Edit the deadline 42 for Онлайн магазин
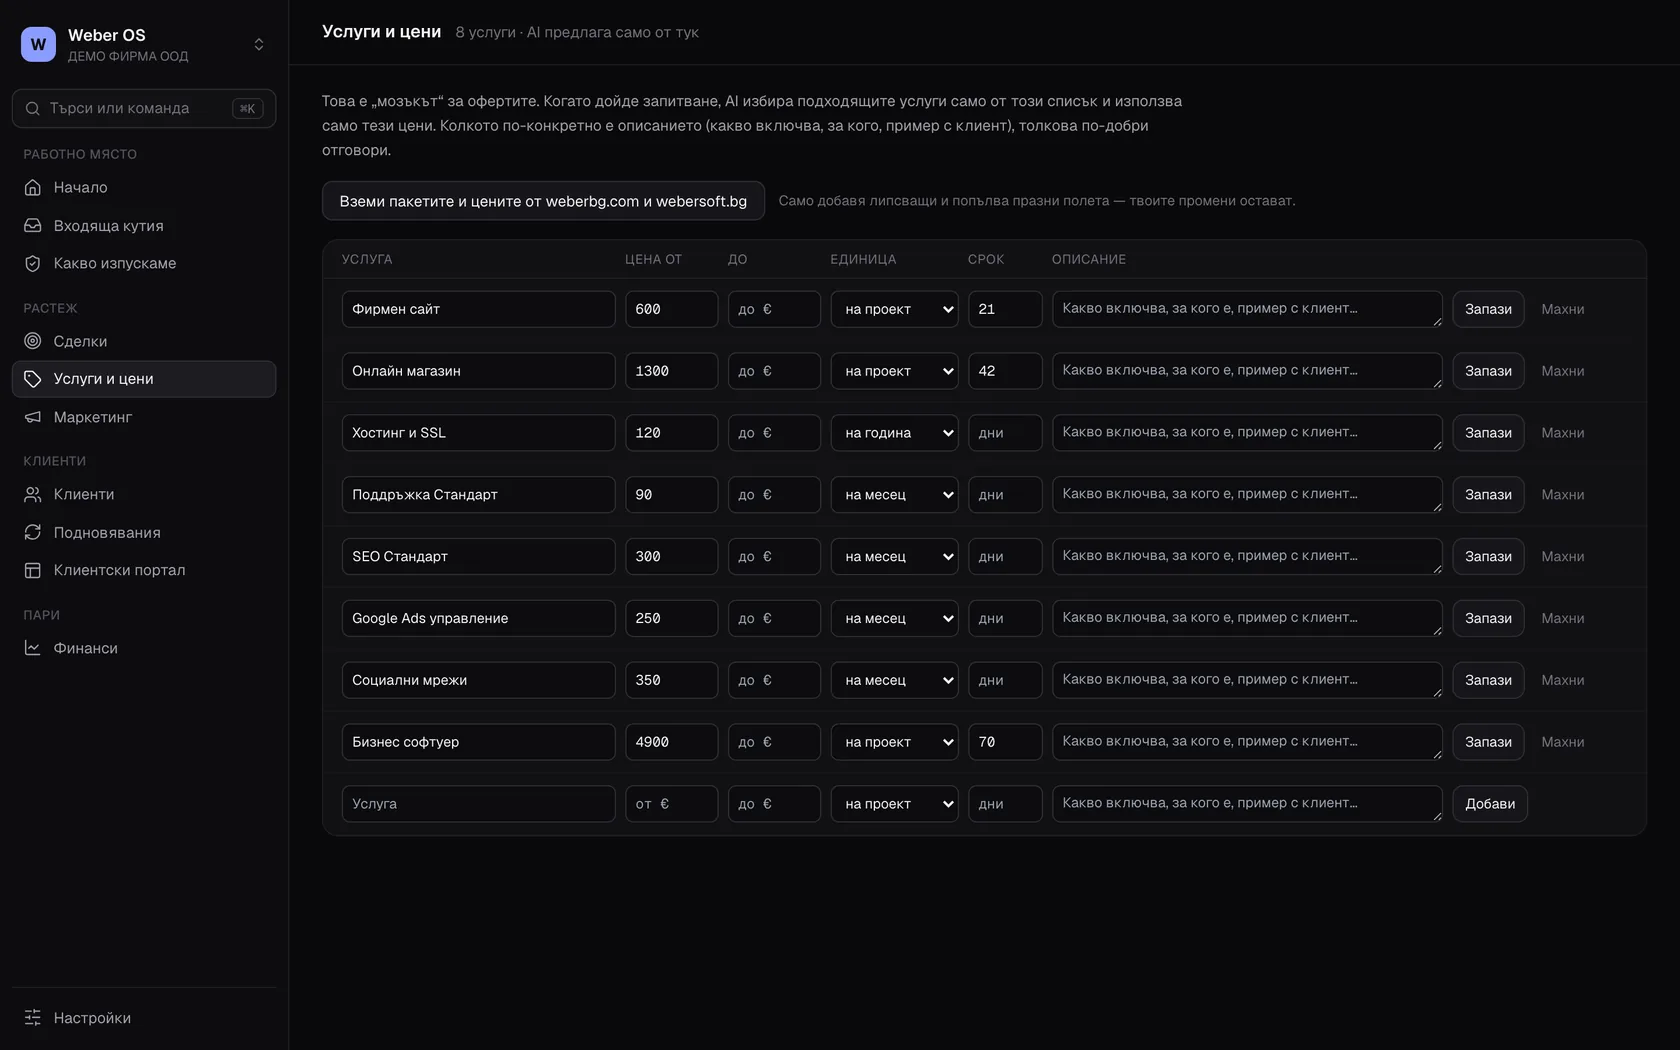The width and height of the screenshot is (1680, 1050). coord(1005,371)
